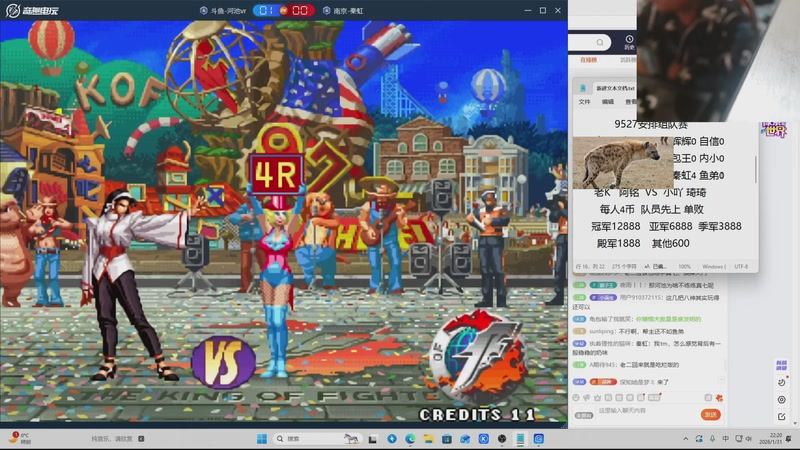Click the 行 16, 列 22 cursor position indicator

(x=589, y=267)
